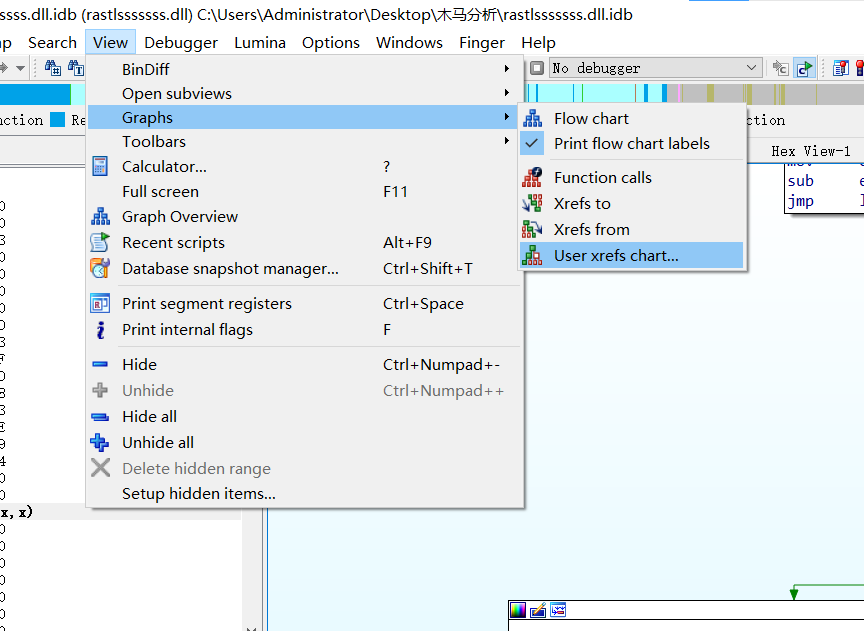Choose Setup hidden items entry

point(305,493)
